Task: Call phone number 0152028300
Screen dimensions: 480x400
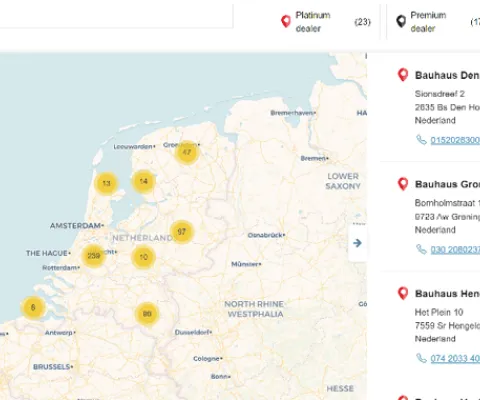Action: click(455, 140)
